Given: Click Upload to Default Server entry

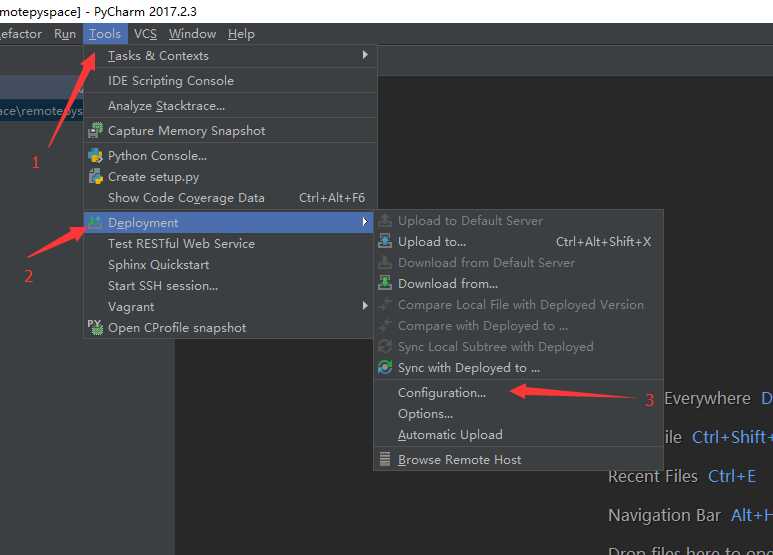Looking at the screenshot, I should point(518,221).
